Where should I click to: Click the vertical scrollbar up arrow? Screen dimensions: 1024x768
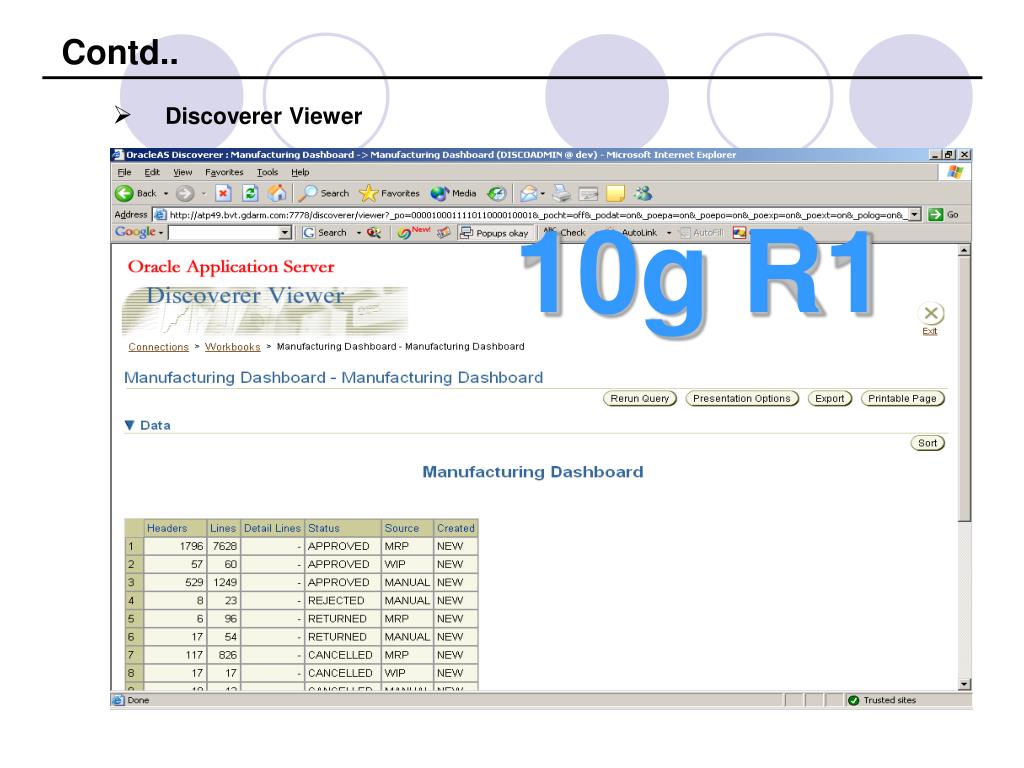click(965, 251)
